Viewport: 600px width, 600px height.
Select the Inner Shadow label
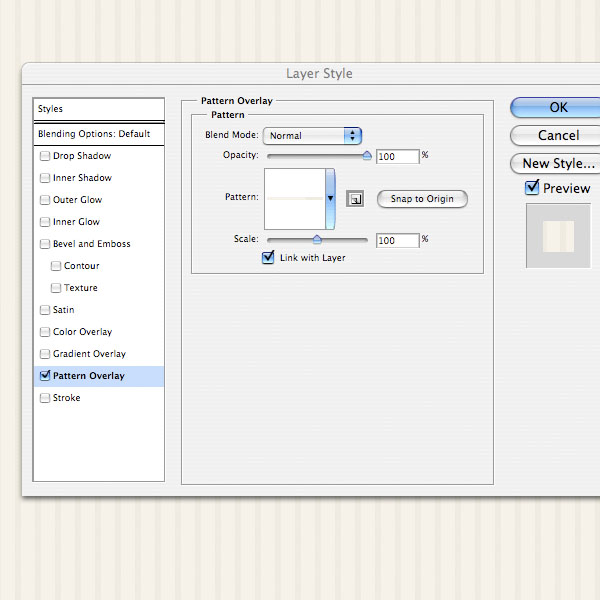pos(82,178)
